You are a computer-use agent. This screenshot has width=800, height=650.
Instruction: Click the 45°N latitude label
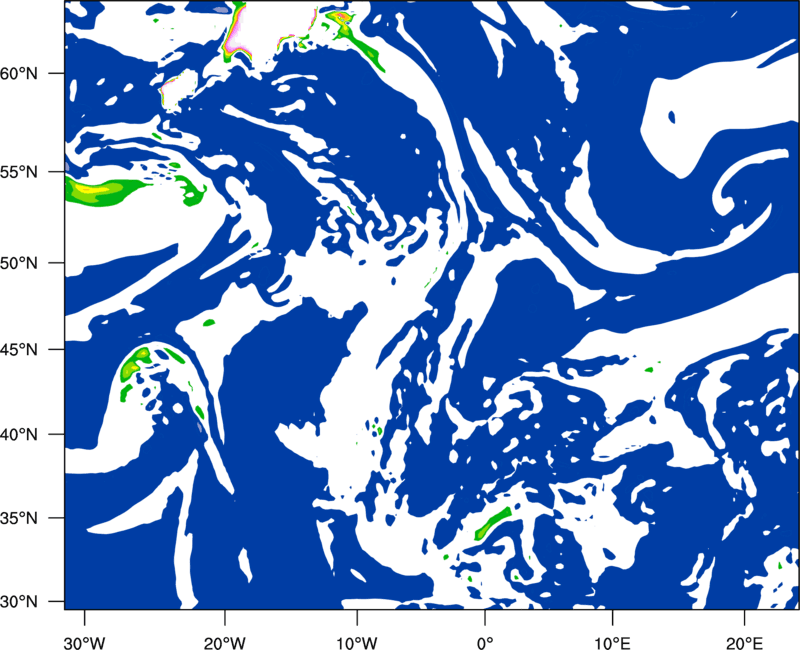[x=19, y=350]
